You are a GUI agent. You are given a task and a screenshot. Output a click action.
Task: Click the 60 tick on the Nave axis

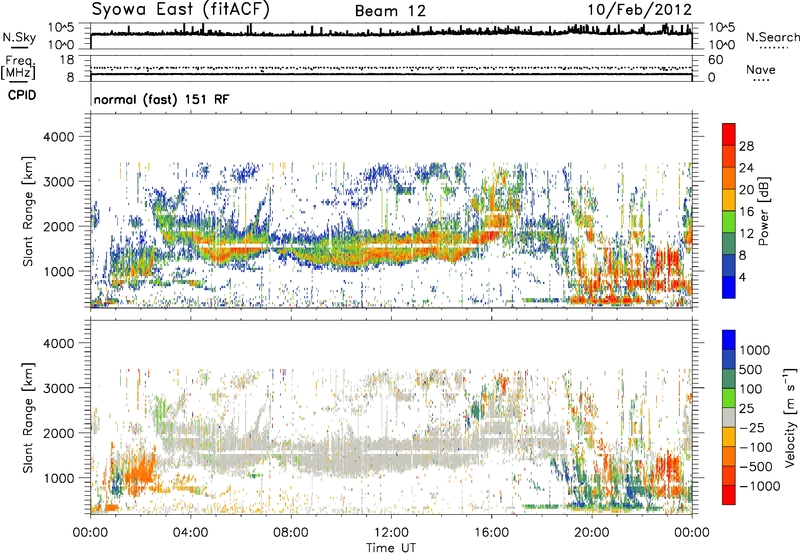[x=716, y=60]
